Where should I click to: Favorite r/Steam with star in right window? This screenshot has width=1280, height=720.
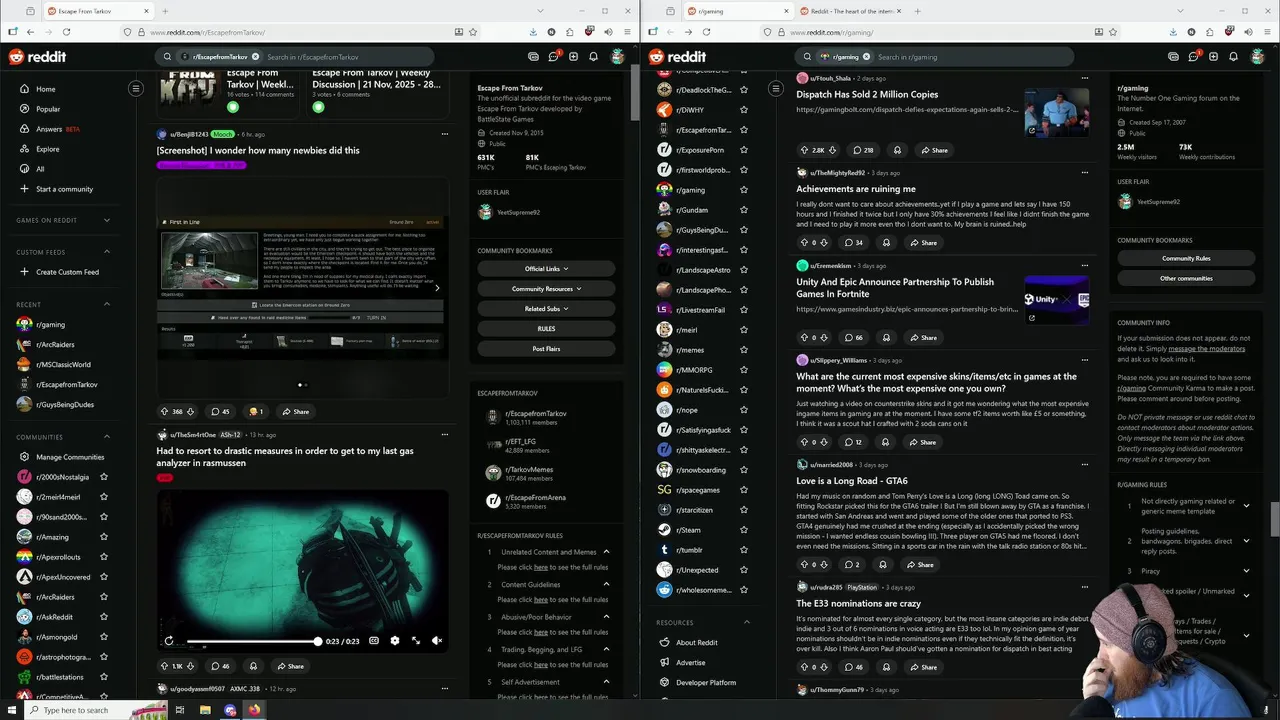click(x=744, y=530)
